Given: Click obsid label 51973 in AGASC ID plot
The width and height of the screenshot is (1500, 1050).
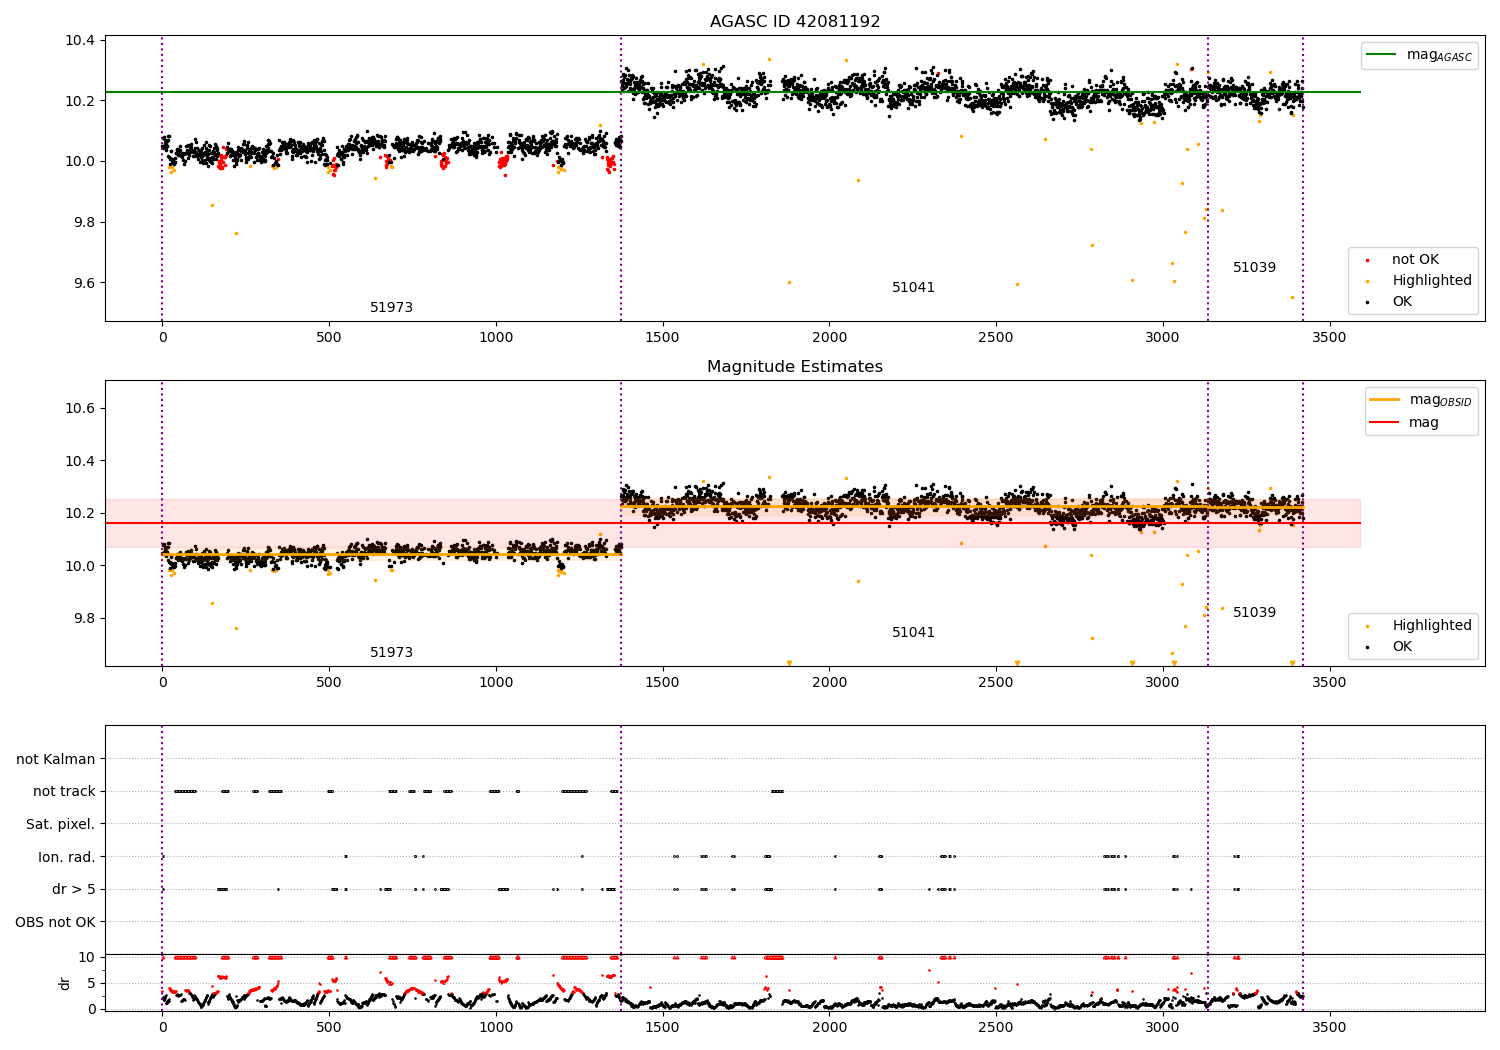Looking at the screenshot, I should tap(391, 308).
